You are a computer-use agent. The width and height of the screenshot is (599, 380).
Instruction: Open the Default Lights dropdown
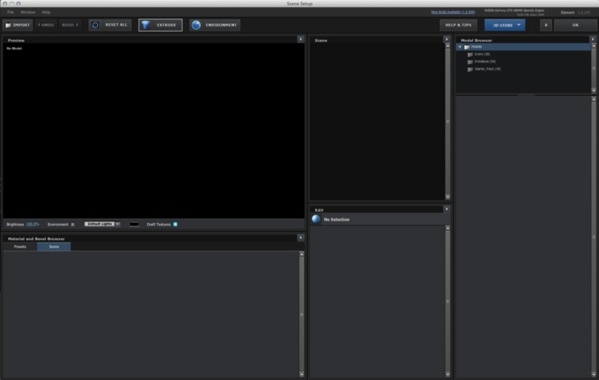click(x=102, y=224)
